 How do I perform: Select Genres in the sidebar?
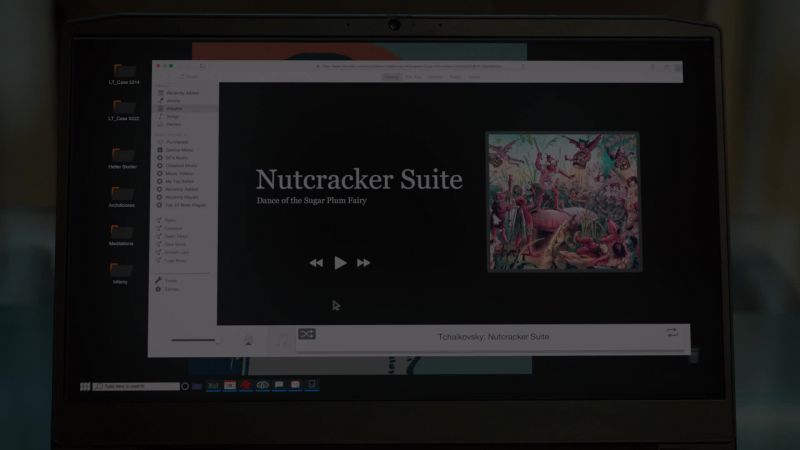[x=169, y=124]
